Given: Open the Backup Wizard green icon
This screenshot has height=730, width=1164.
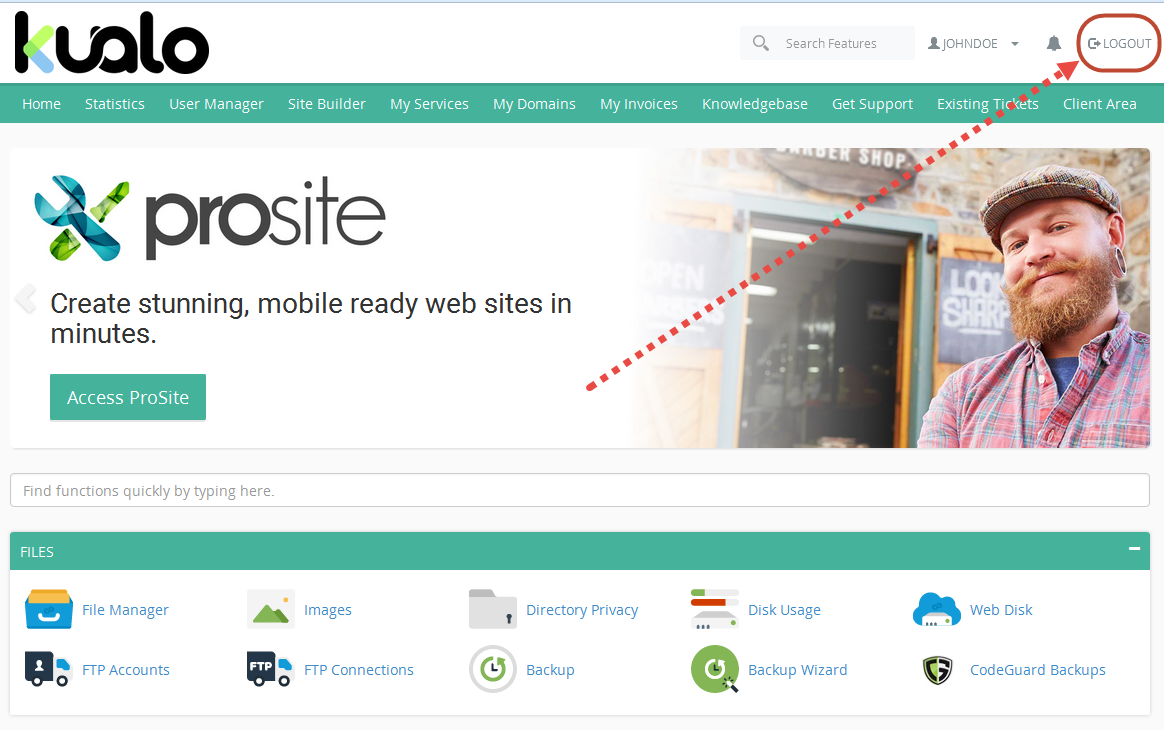Looking at the screenshot, I should click(x=714, y=669).
